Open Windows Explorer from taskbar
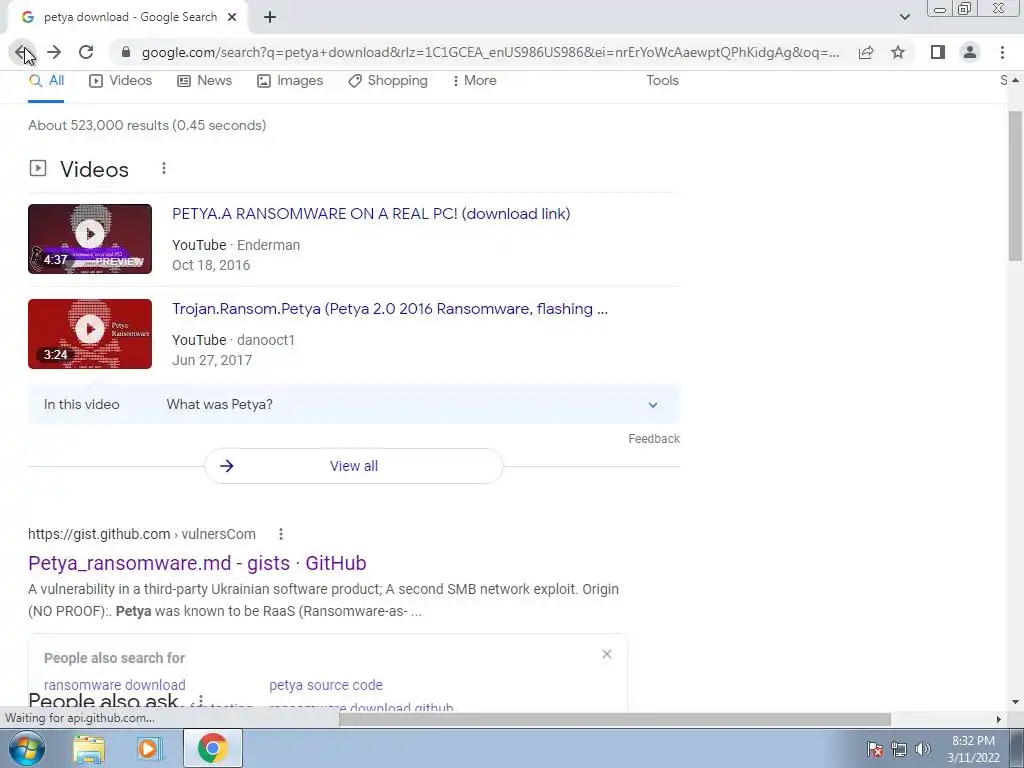This screenshot has height=768, width=1024. pyautogui.click(x=89, y=748)
